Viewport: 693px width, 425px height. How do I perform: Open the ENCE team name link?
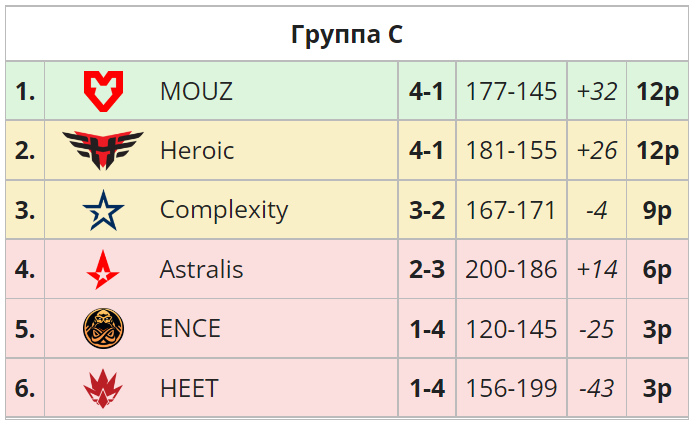(x=190, y=328)
